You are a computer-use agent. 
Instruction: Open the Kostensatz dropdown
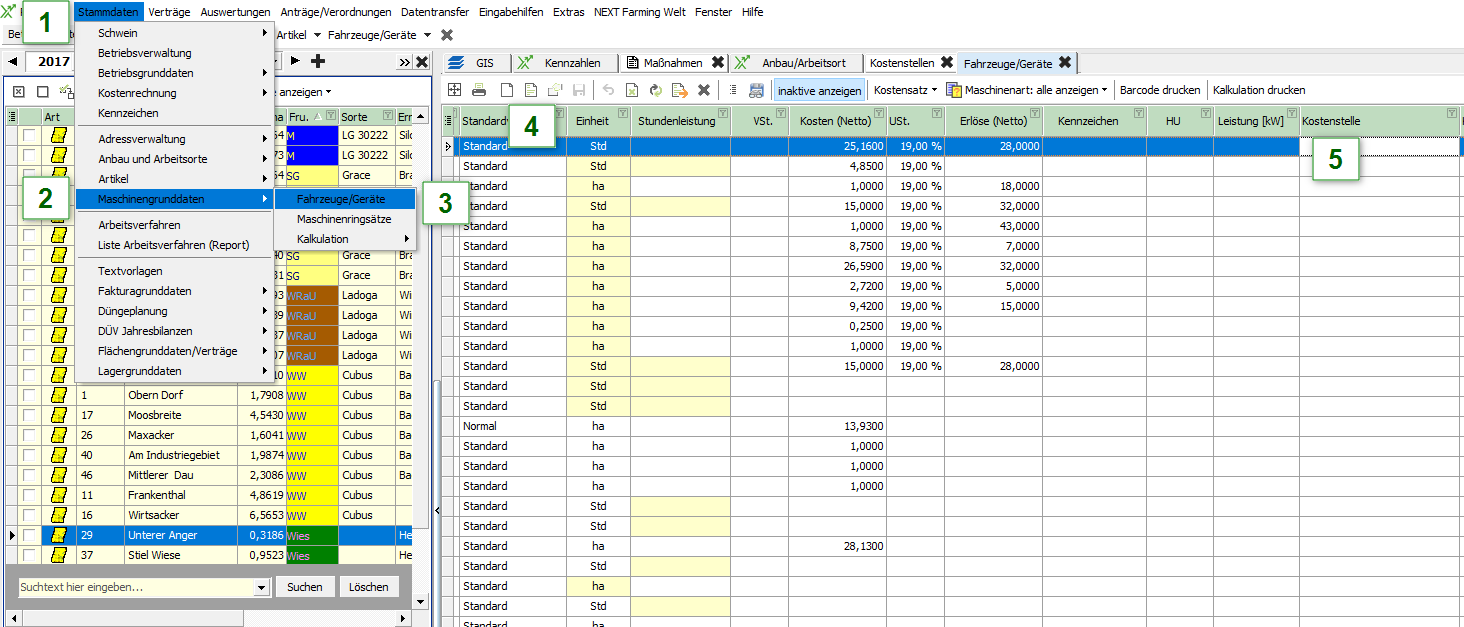[x=905, y=90]
